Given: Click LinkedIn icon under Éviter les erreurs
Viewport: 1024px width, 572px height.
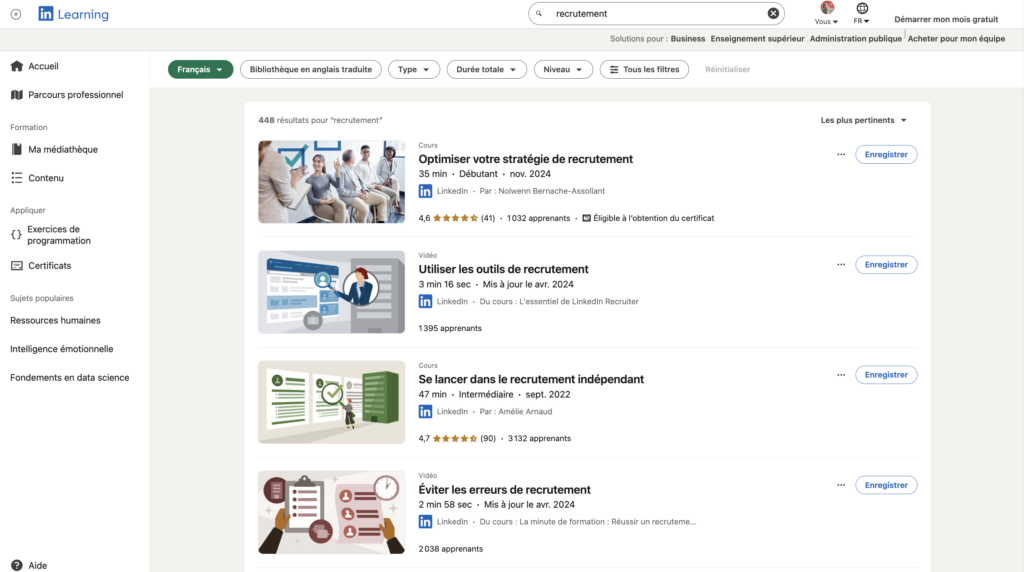Looking at the screenshot, I should point(425,522).
